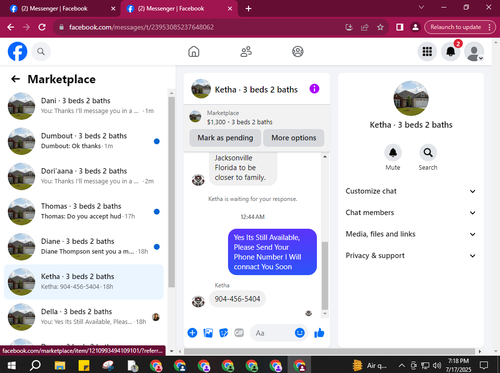500x373 pixels.
Task: Click the message input field Aa
Action: tap(272, 333)
